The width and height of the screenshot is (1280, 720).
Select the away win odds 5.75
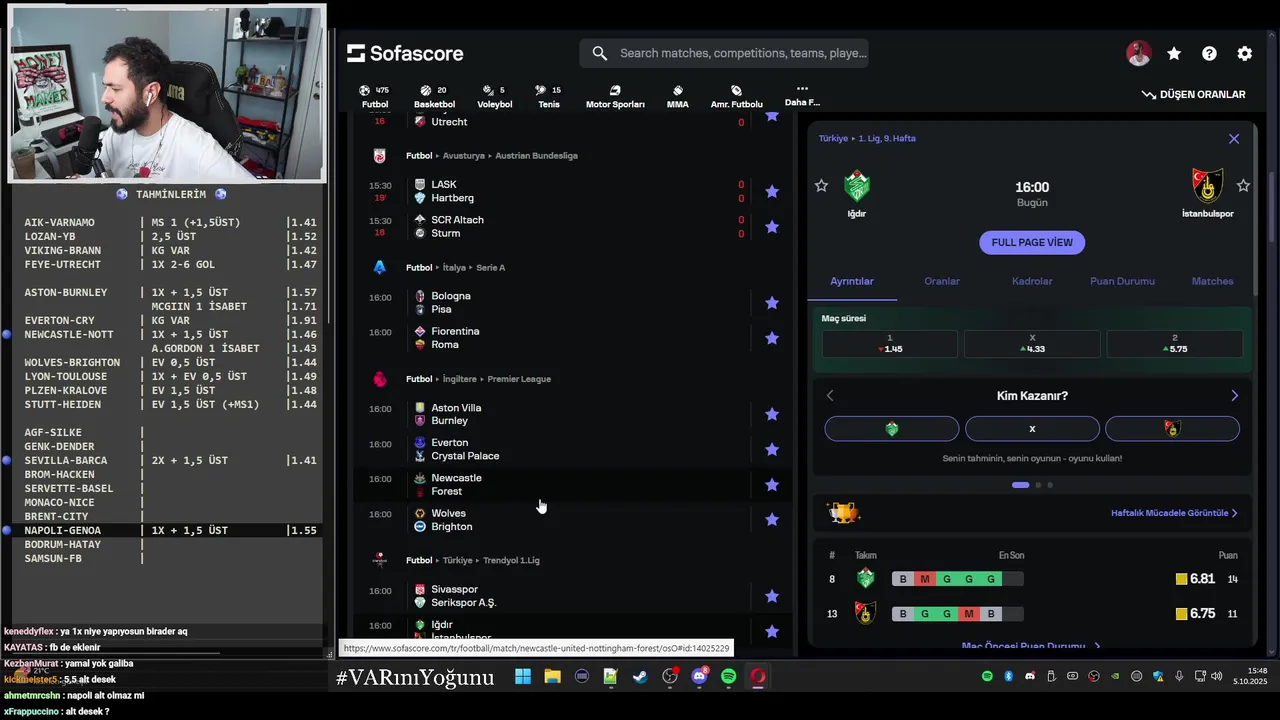[x=1174, y=344]
